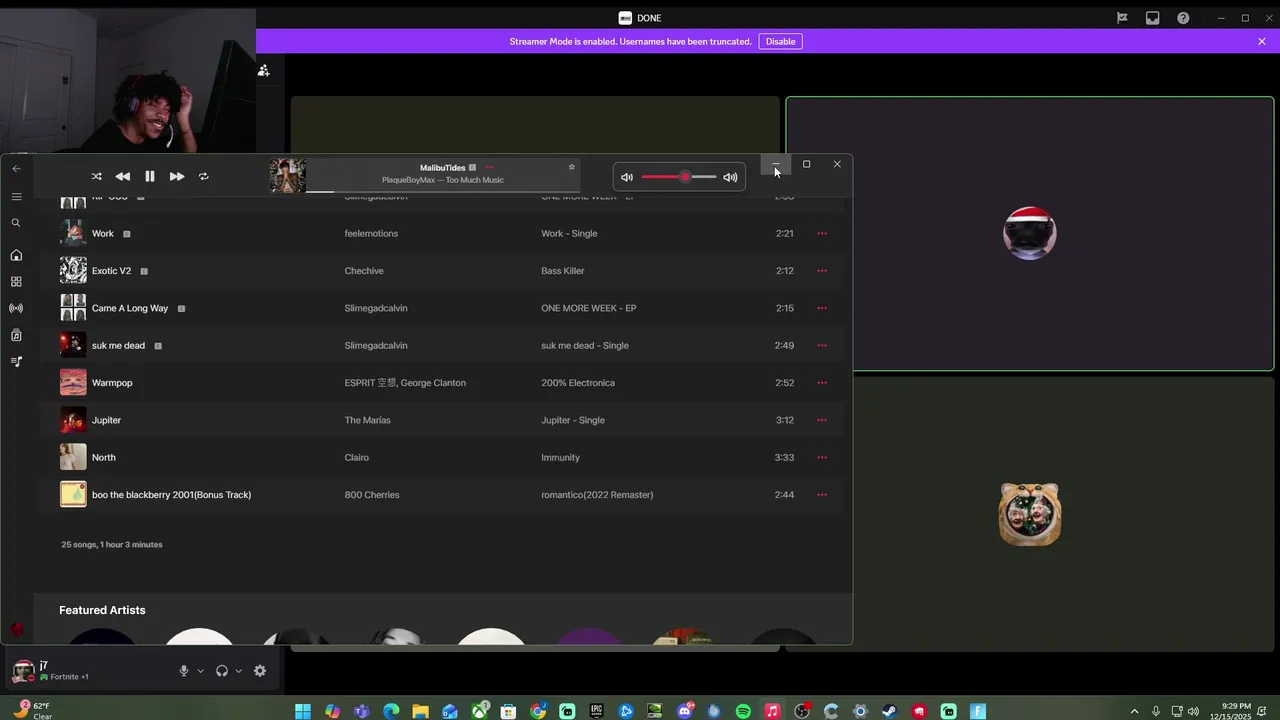Open File Explorer from the taskbar
This screenshot has width=1280, height=720.
421,711
